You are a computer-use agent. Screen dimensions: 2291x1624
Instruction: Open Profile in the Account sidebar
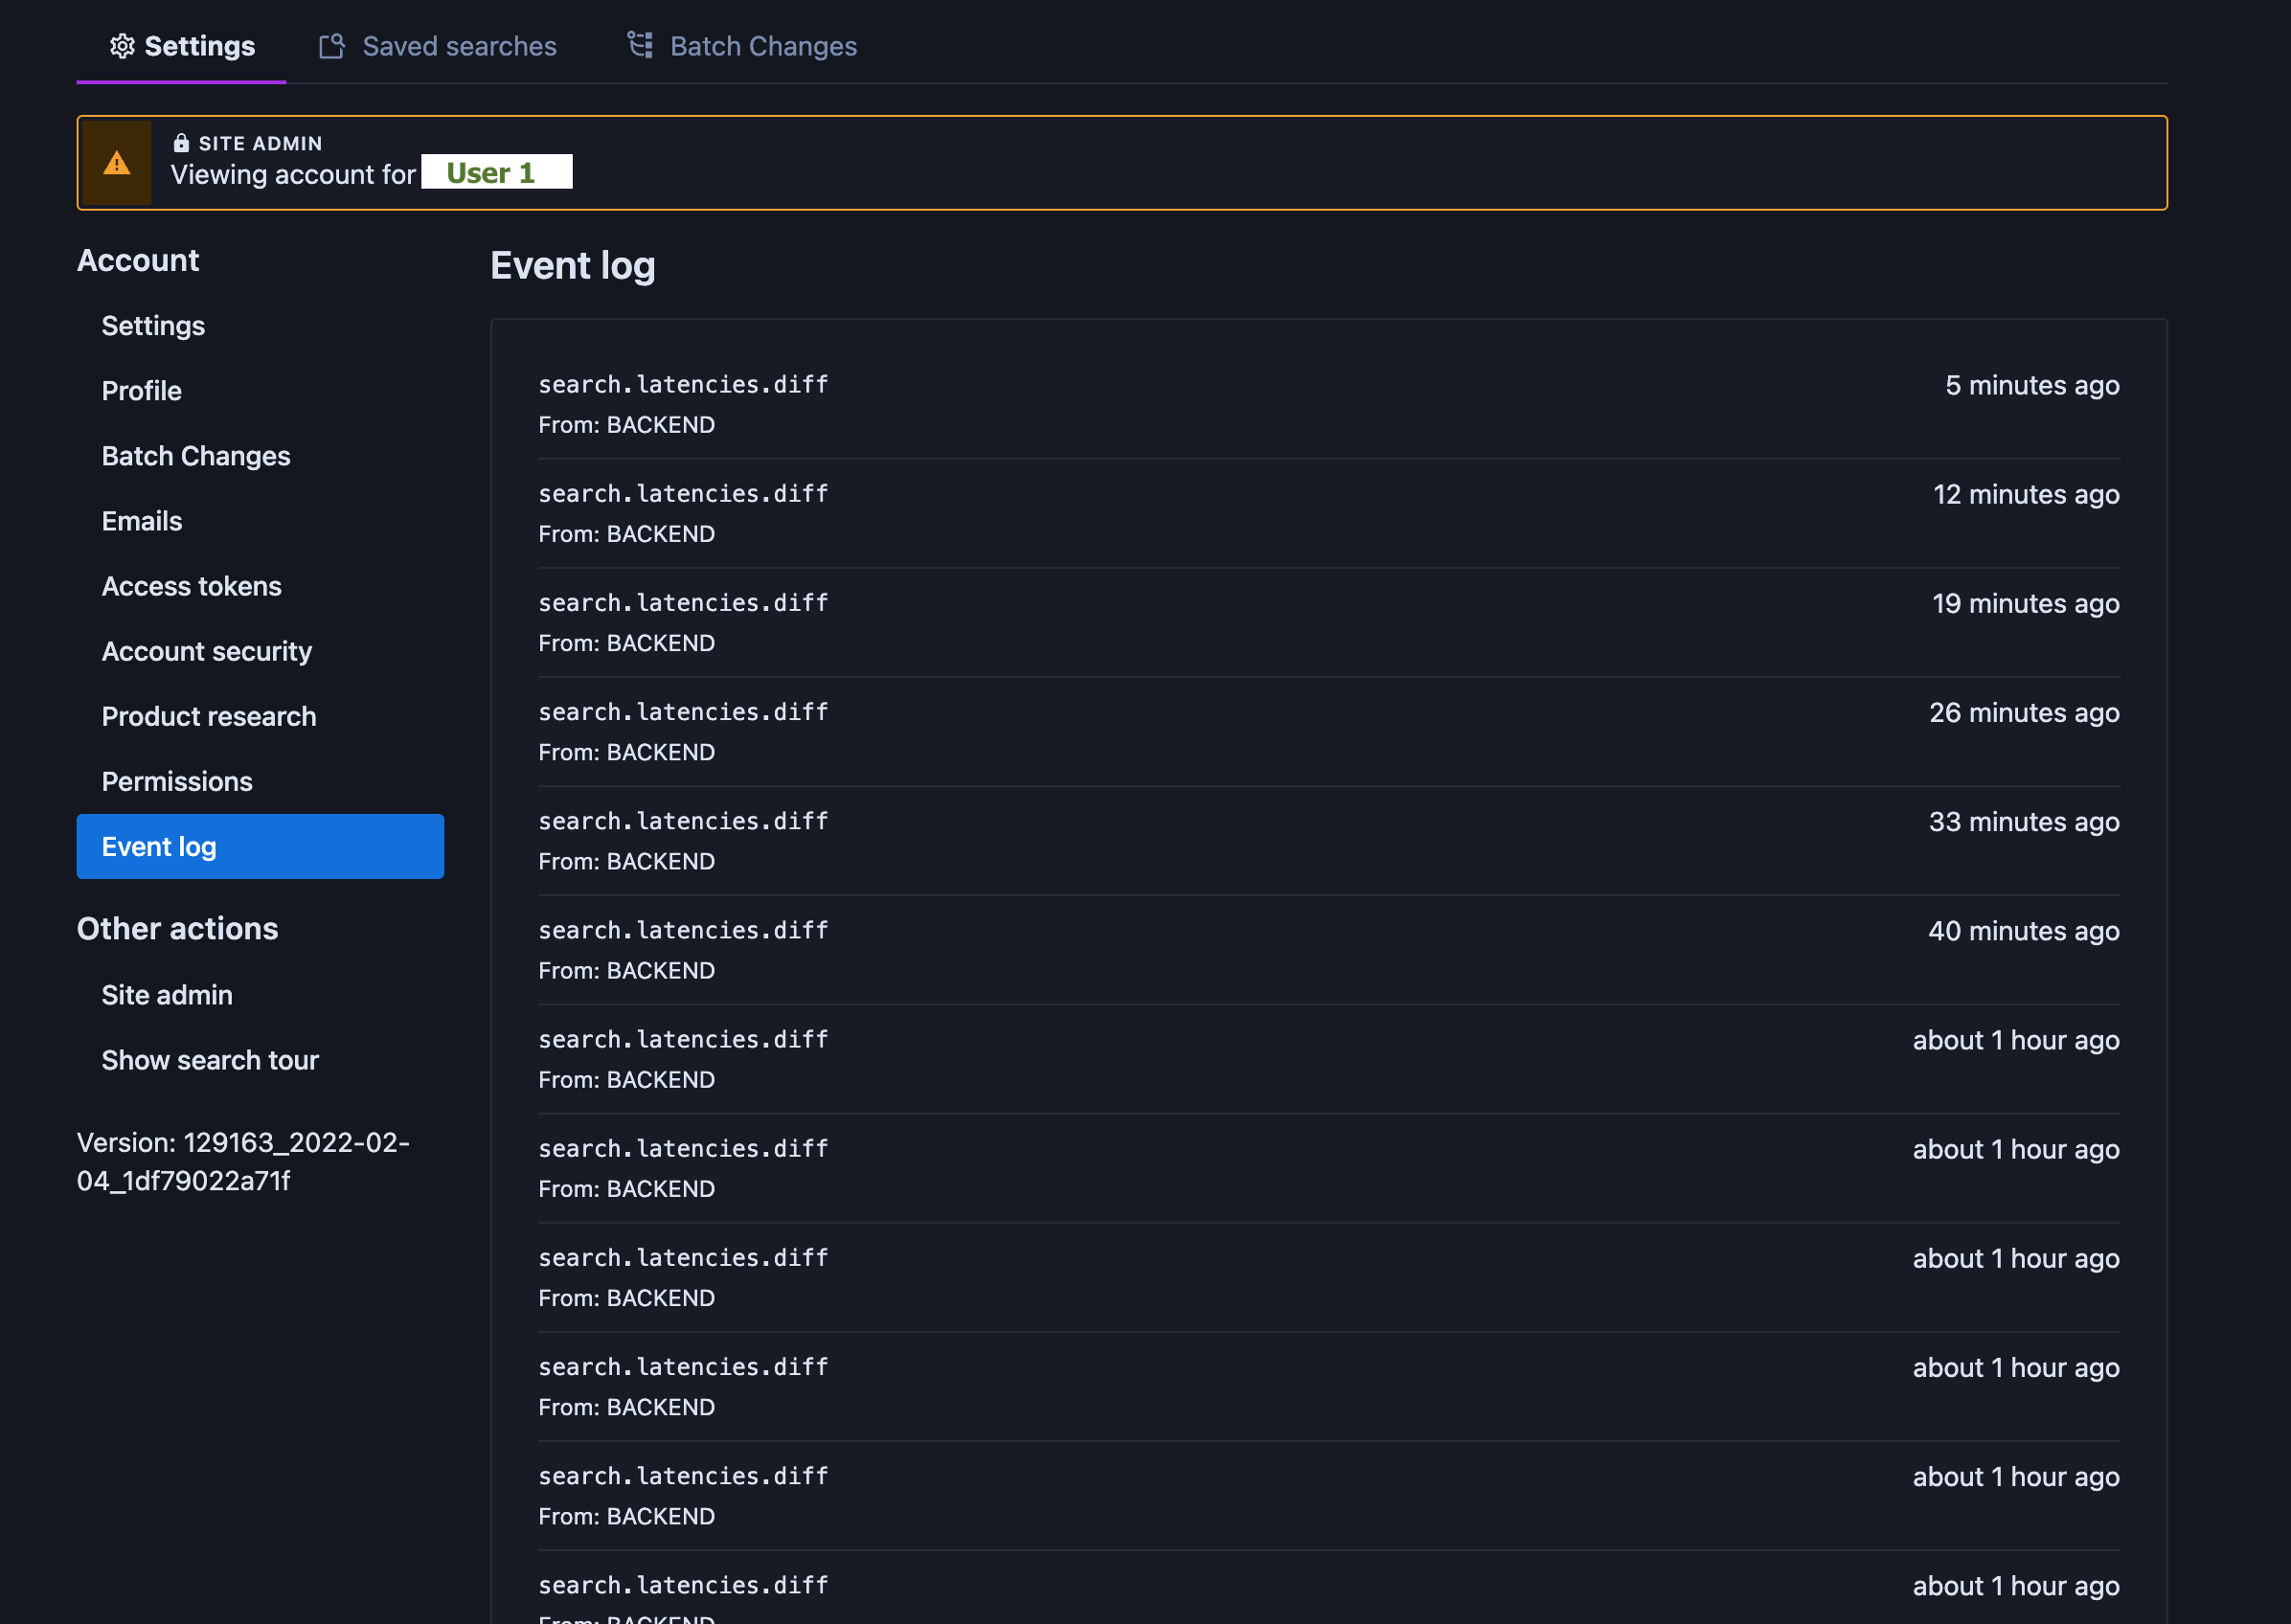[x=142, y=391]
